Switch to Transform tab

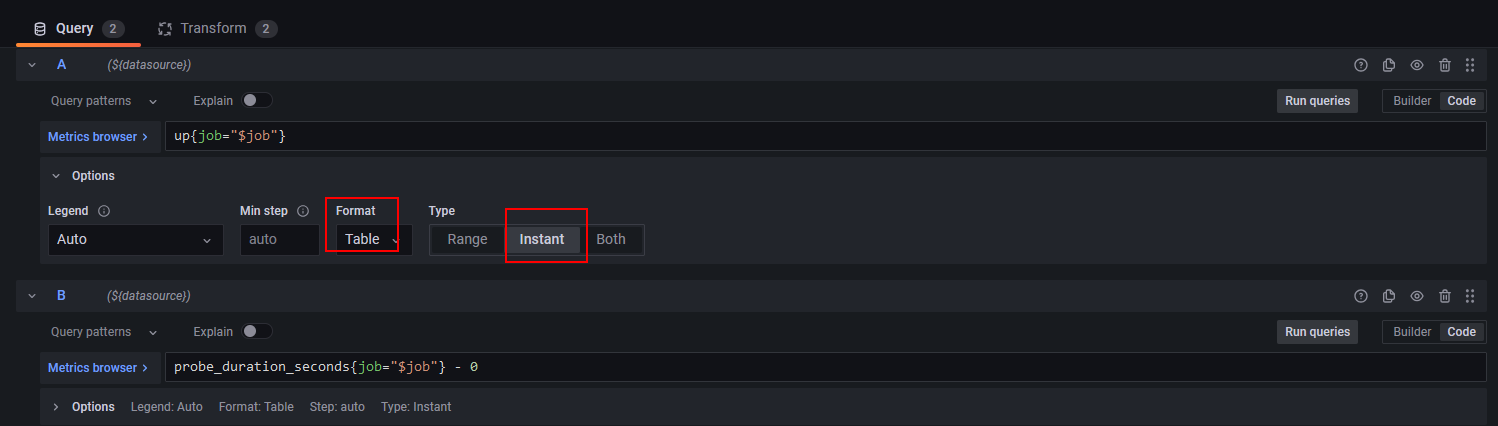coord(212,28)
